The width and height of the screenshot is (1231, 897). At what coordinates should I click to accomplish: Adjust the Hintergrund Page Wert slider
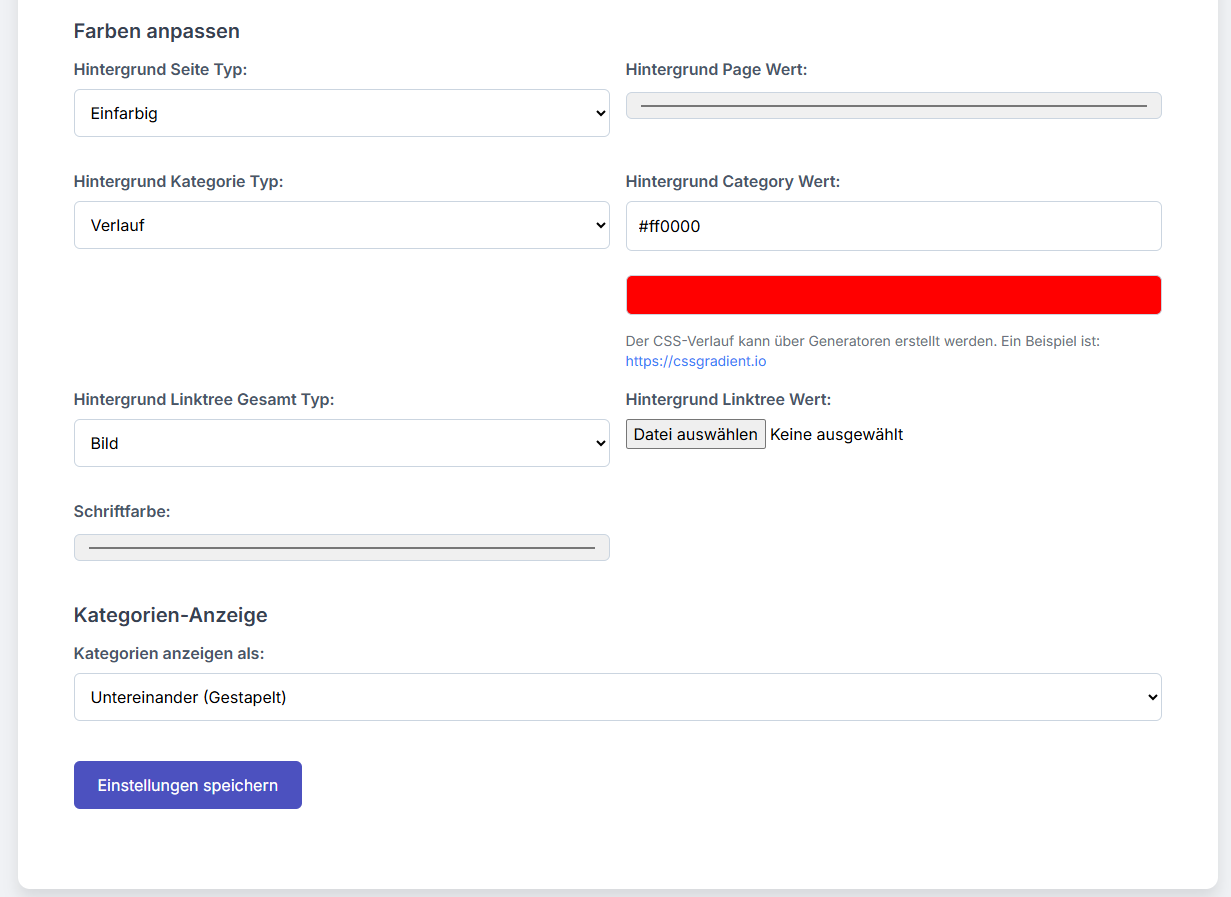click(x=893, y=104)
